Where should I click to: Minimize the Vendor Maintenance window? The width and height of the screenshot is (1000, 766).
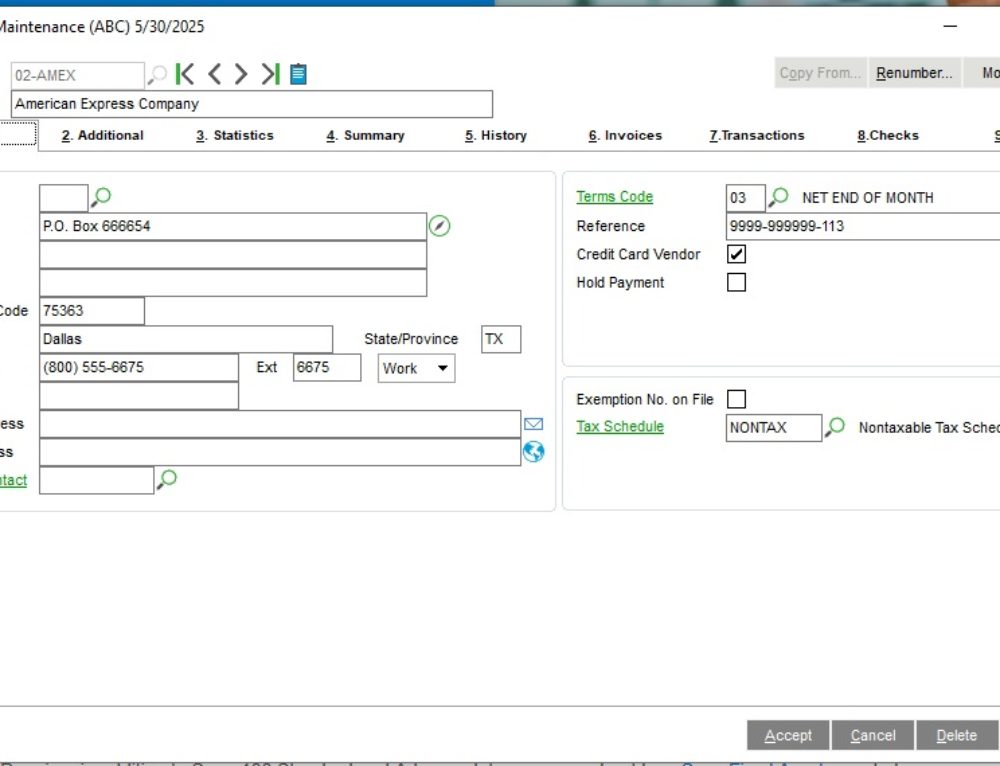[x=950, y=26]
